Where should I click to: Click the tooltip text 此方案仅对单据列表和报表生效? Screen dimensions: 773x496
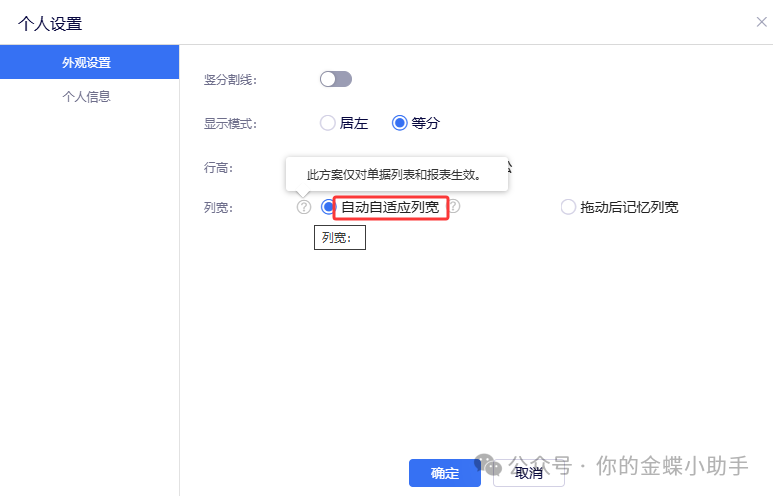pyautogui.click(x=394, y=175)
